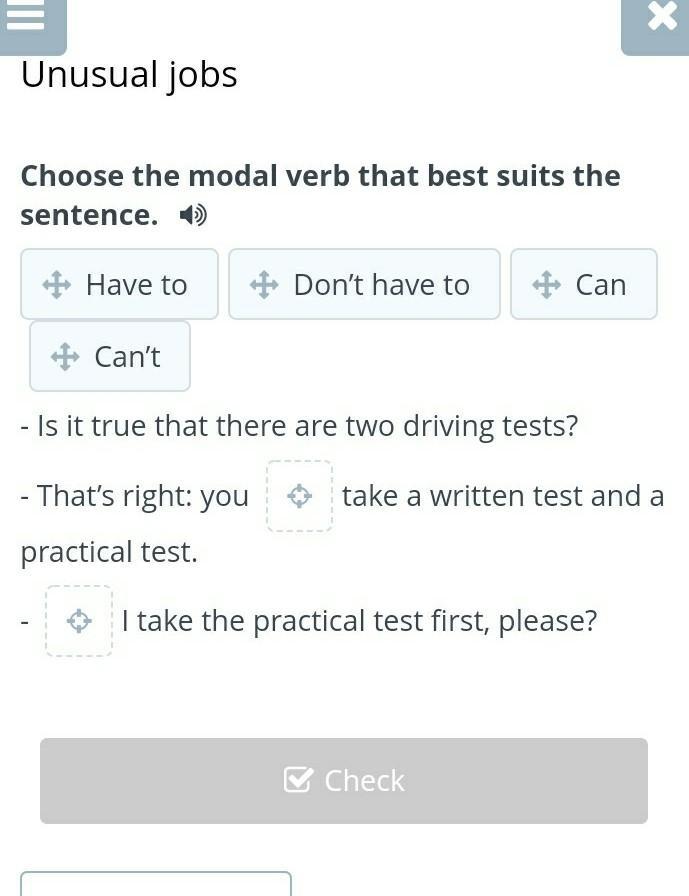This screenshot has width=689, height=896.
Task: Choose the 'Can't' word chip
Action: coord(110,356)
